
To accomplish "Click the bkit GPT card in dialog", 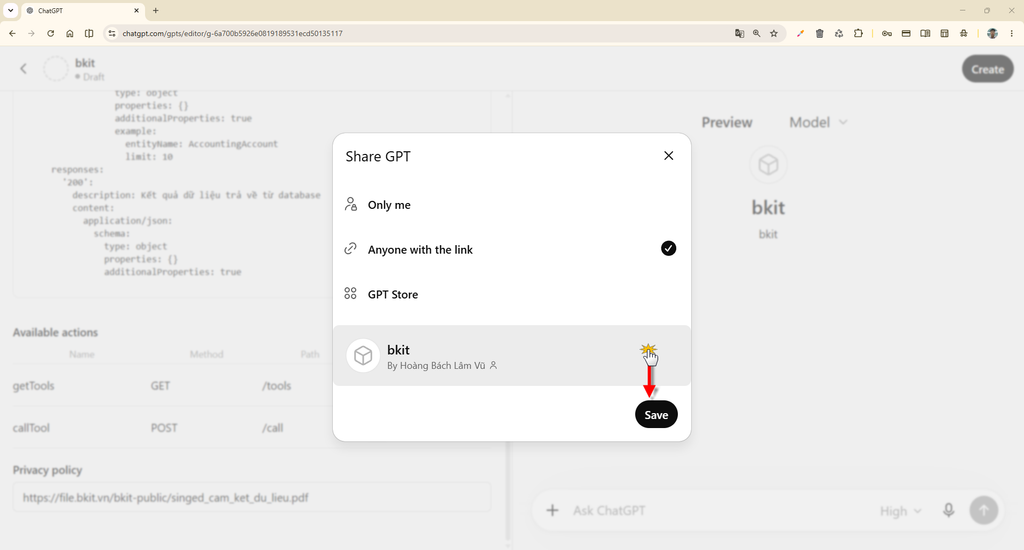I will pyautogui.click(x=511, y=355).
